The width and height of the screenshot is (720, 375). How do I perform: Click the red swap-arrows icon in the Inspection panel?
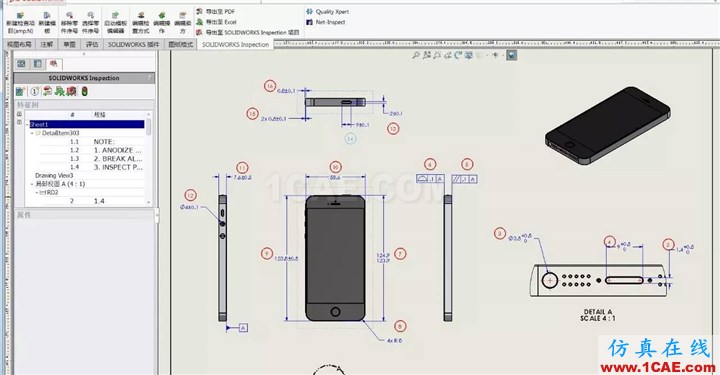(47, 91)
